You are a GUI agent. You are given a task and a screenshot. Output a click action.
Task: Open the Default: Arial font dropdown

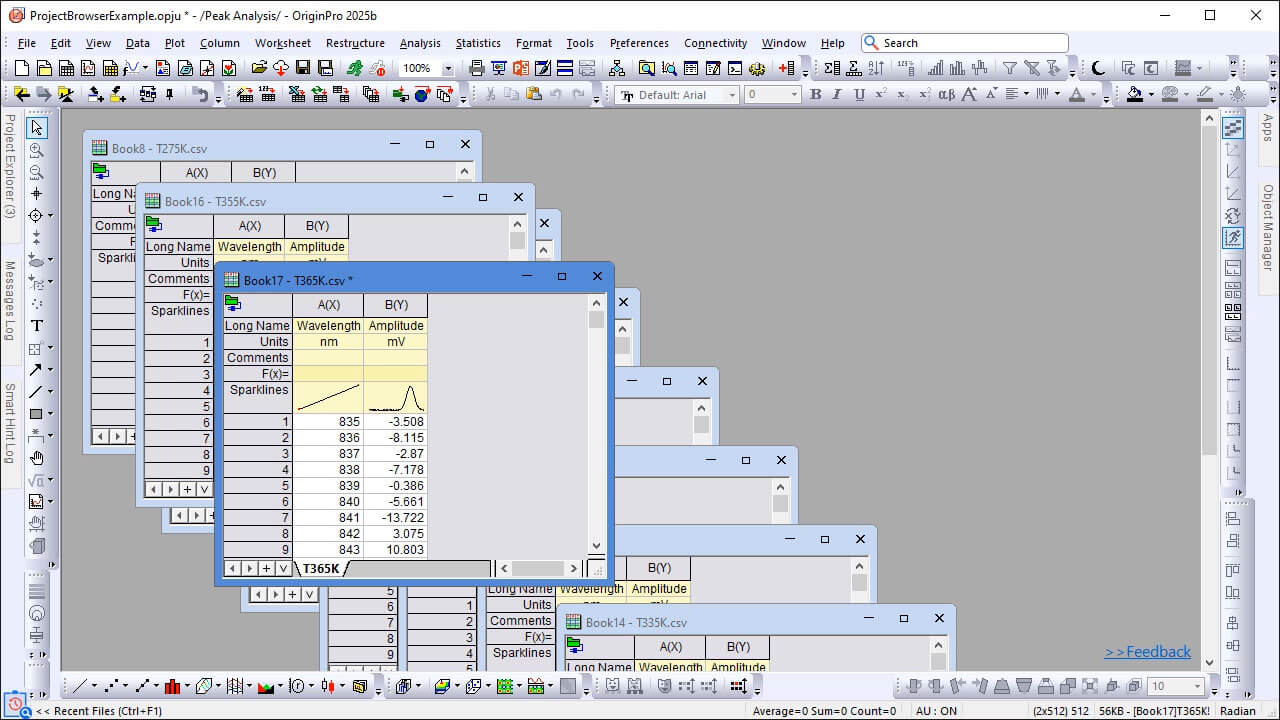[732, 95]
